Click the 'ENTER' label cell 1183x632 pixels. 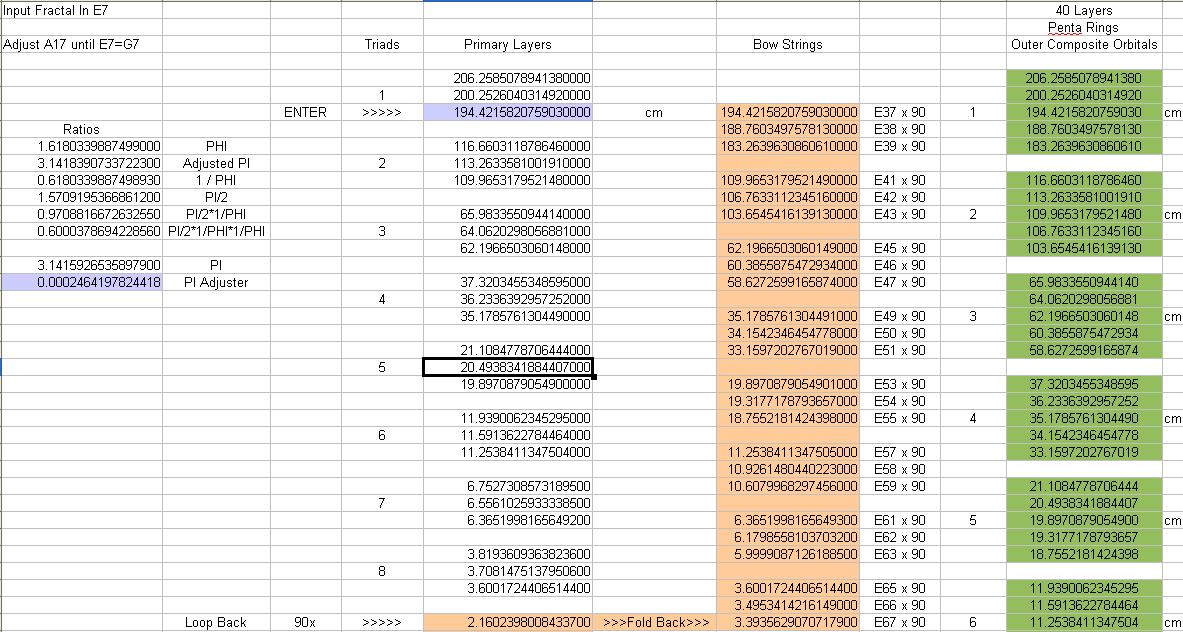[x=305, y=112]
